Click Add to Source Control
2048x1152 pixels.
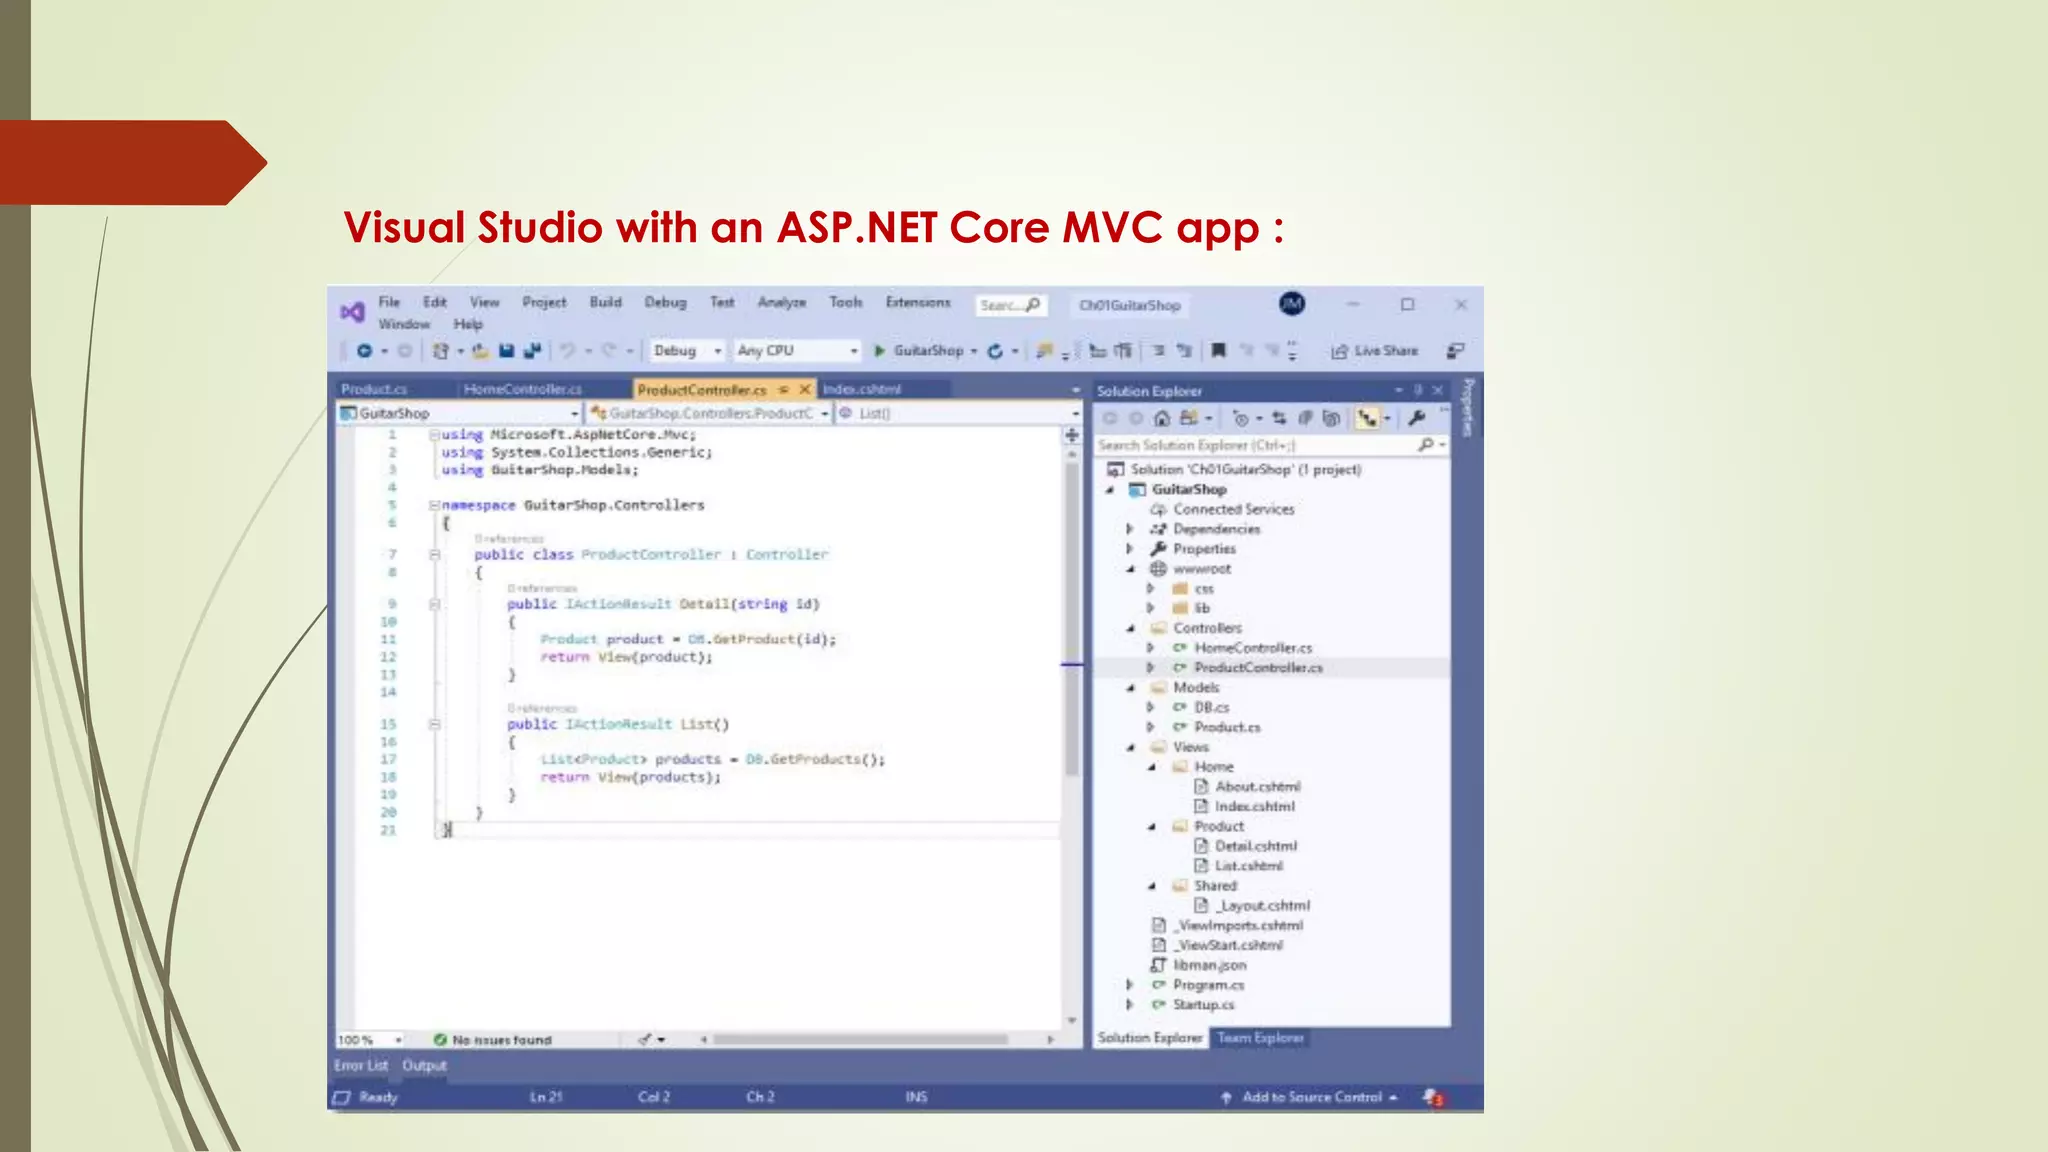[1309, 1097]
